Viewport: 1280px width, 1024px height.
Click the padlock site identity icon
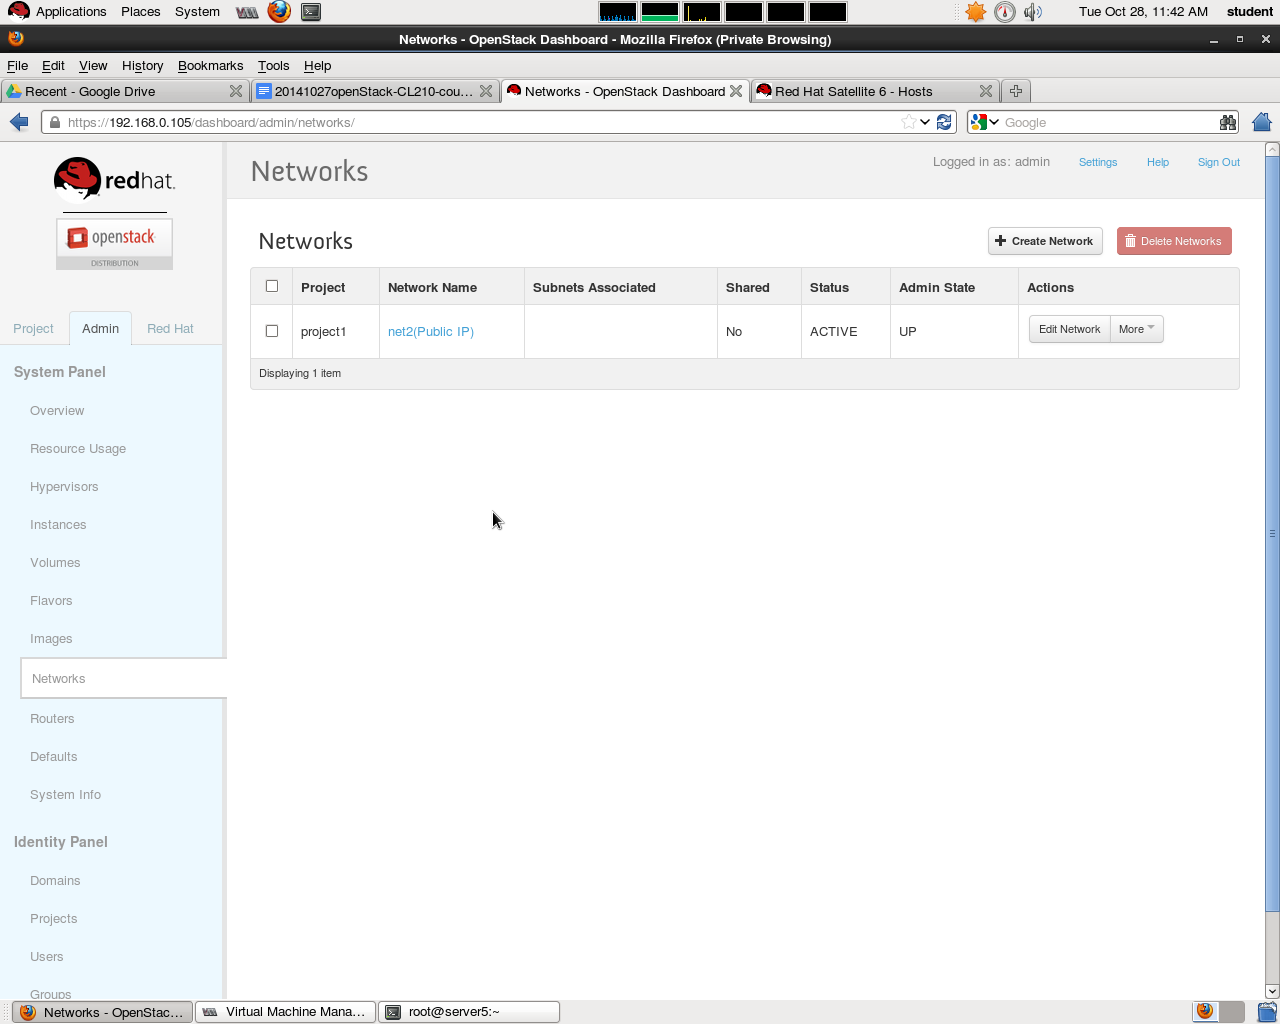coord(54,122)
